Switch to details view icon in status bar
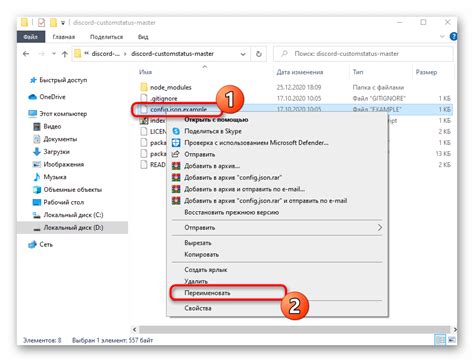The image size is (474, 362). click(x=440, y=340)
